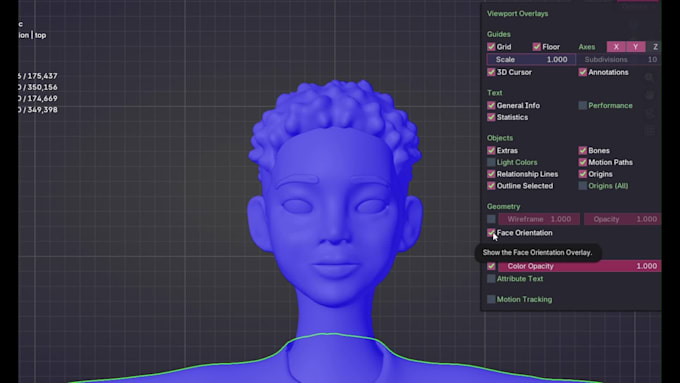
Task: Uncheck the Origins checkbox
Action: pyautogui.click(x=582, y=174)
